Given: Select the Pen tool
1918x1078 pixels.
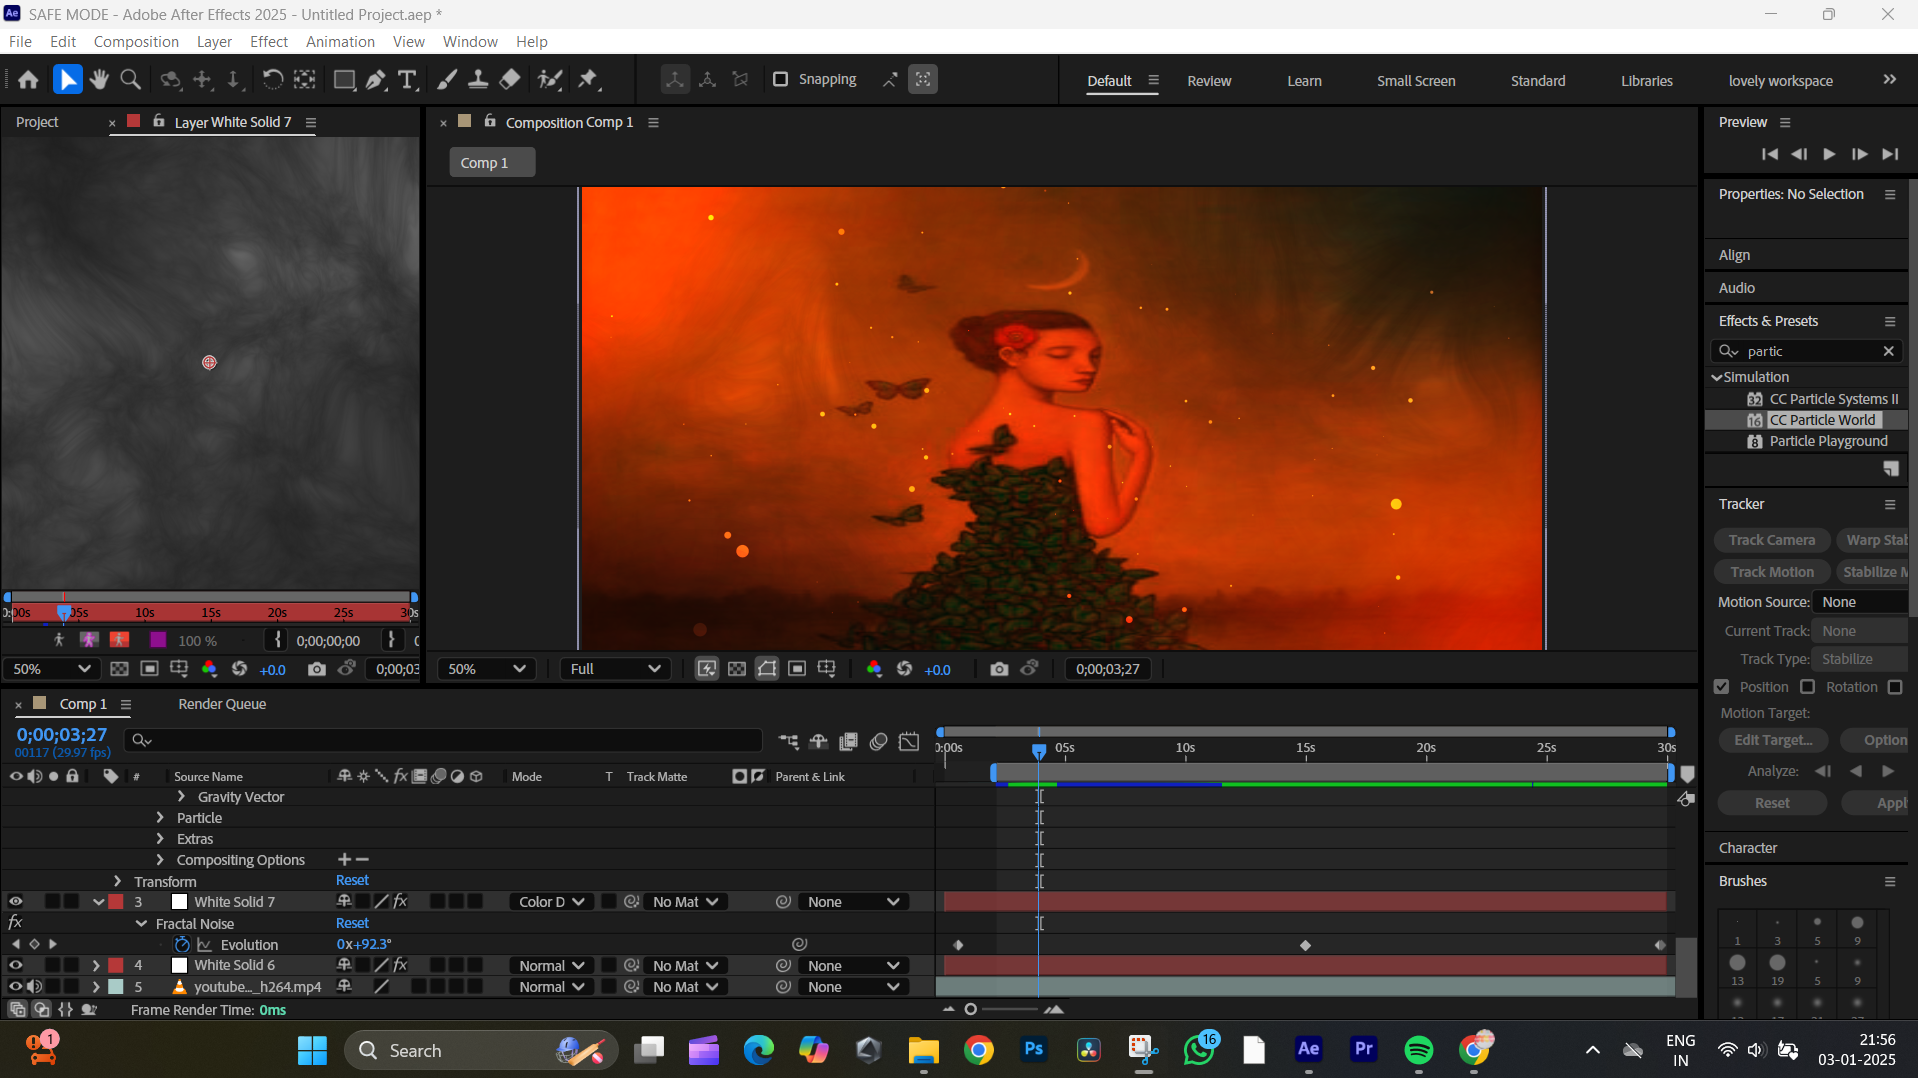Looking at the screenshot, I should point(376,80).
